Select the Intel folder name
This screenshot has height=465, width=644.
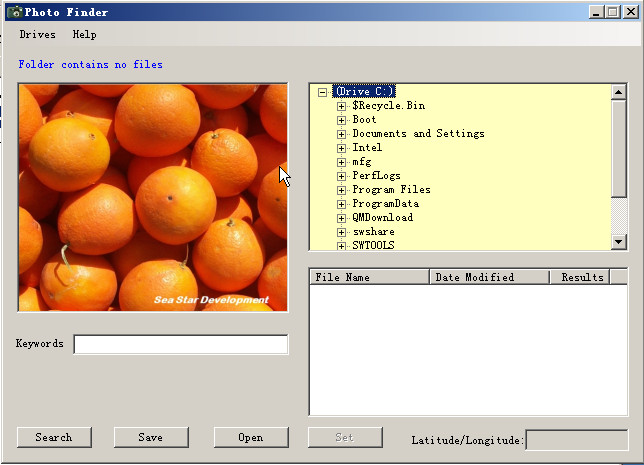(x=367, y=147)
